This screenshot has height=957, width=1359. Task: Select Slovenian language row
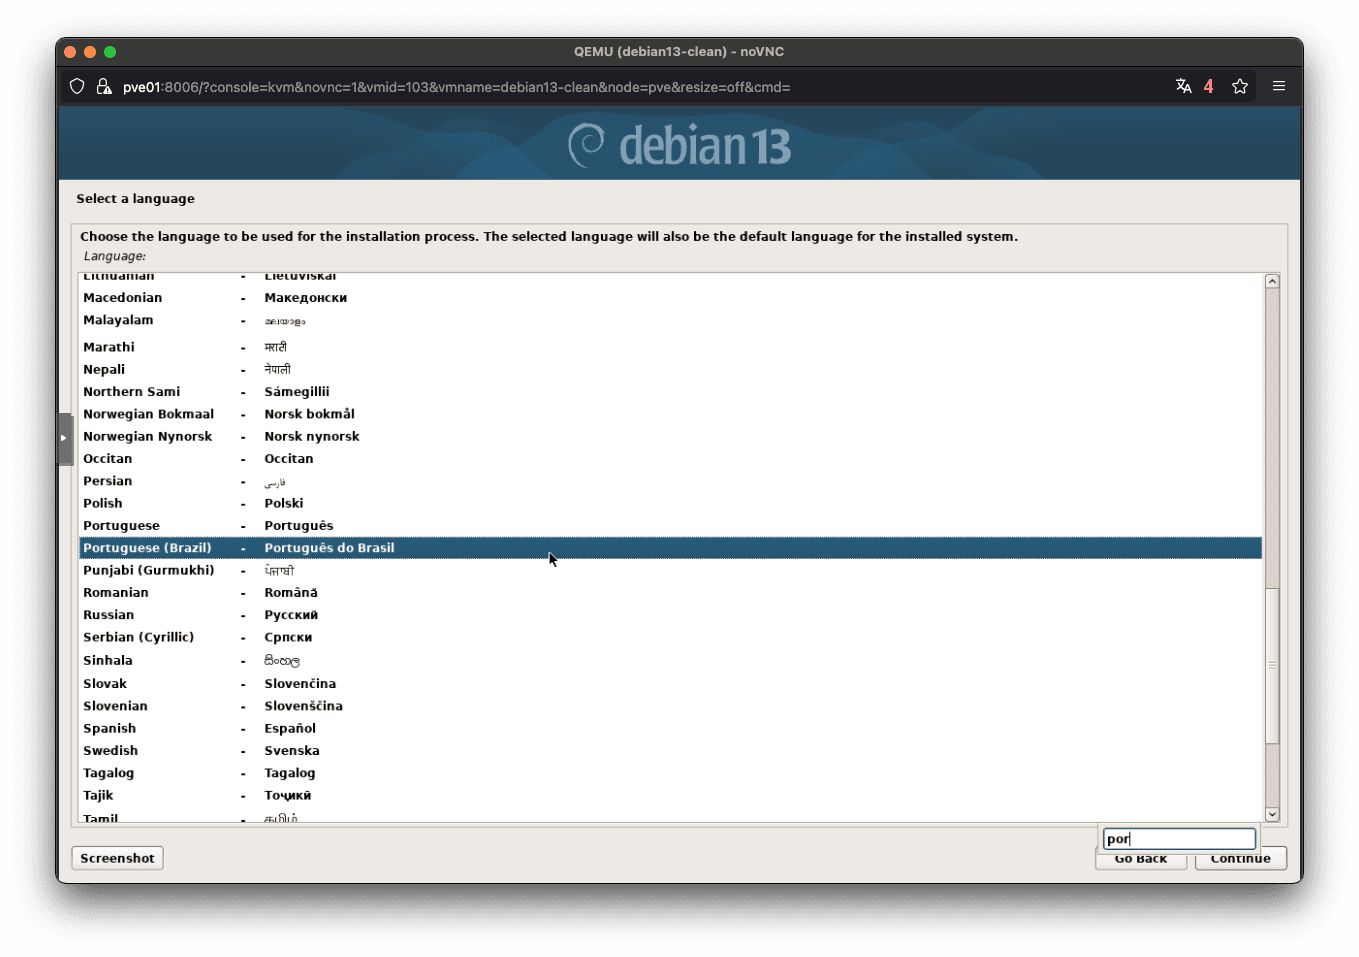pos(670,706)
